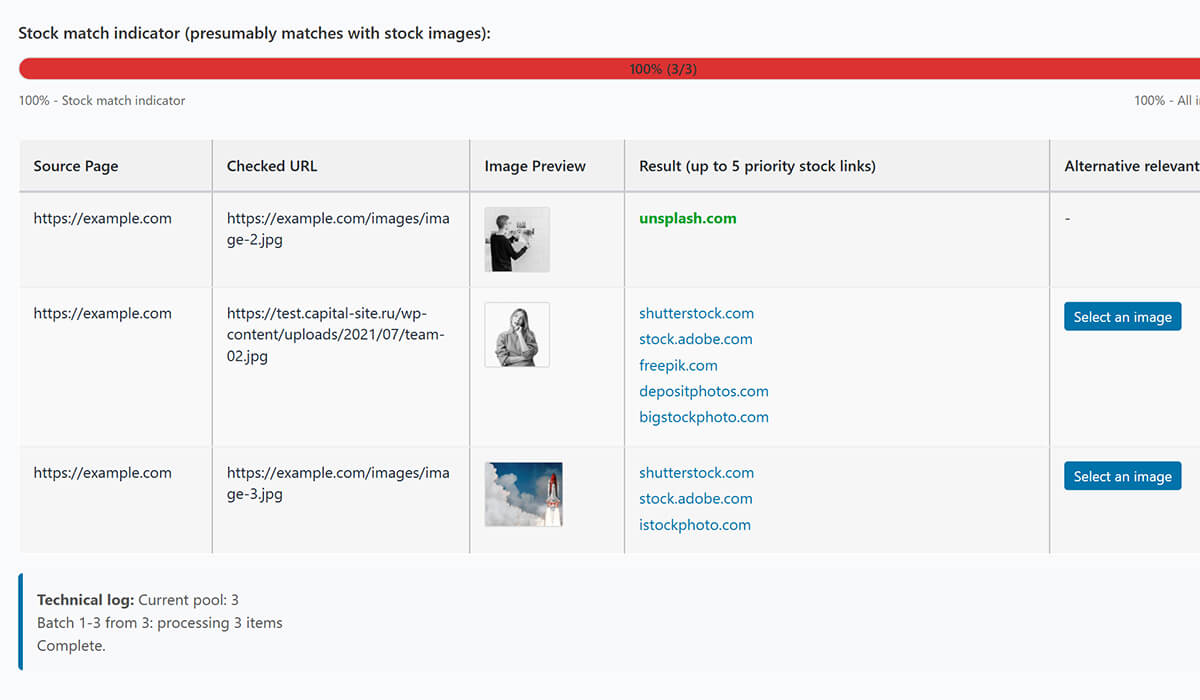The height and width of the screenshot is (700, 1200).
Task: Click the Source Page column header
Action: [76, 166]
